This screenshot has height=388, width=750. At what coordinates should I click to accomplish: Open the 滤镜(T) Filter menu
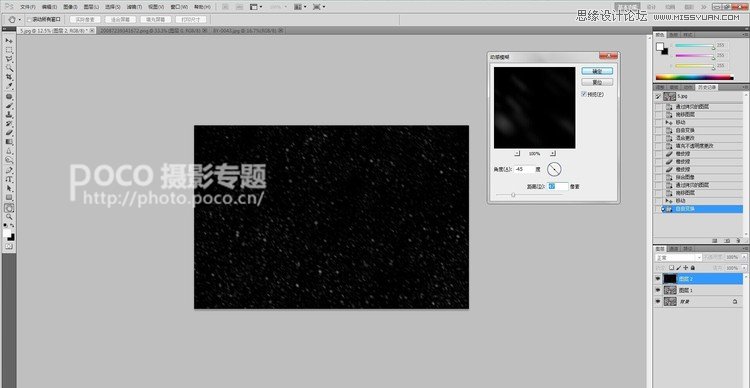134,7
